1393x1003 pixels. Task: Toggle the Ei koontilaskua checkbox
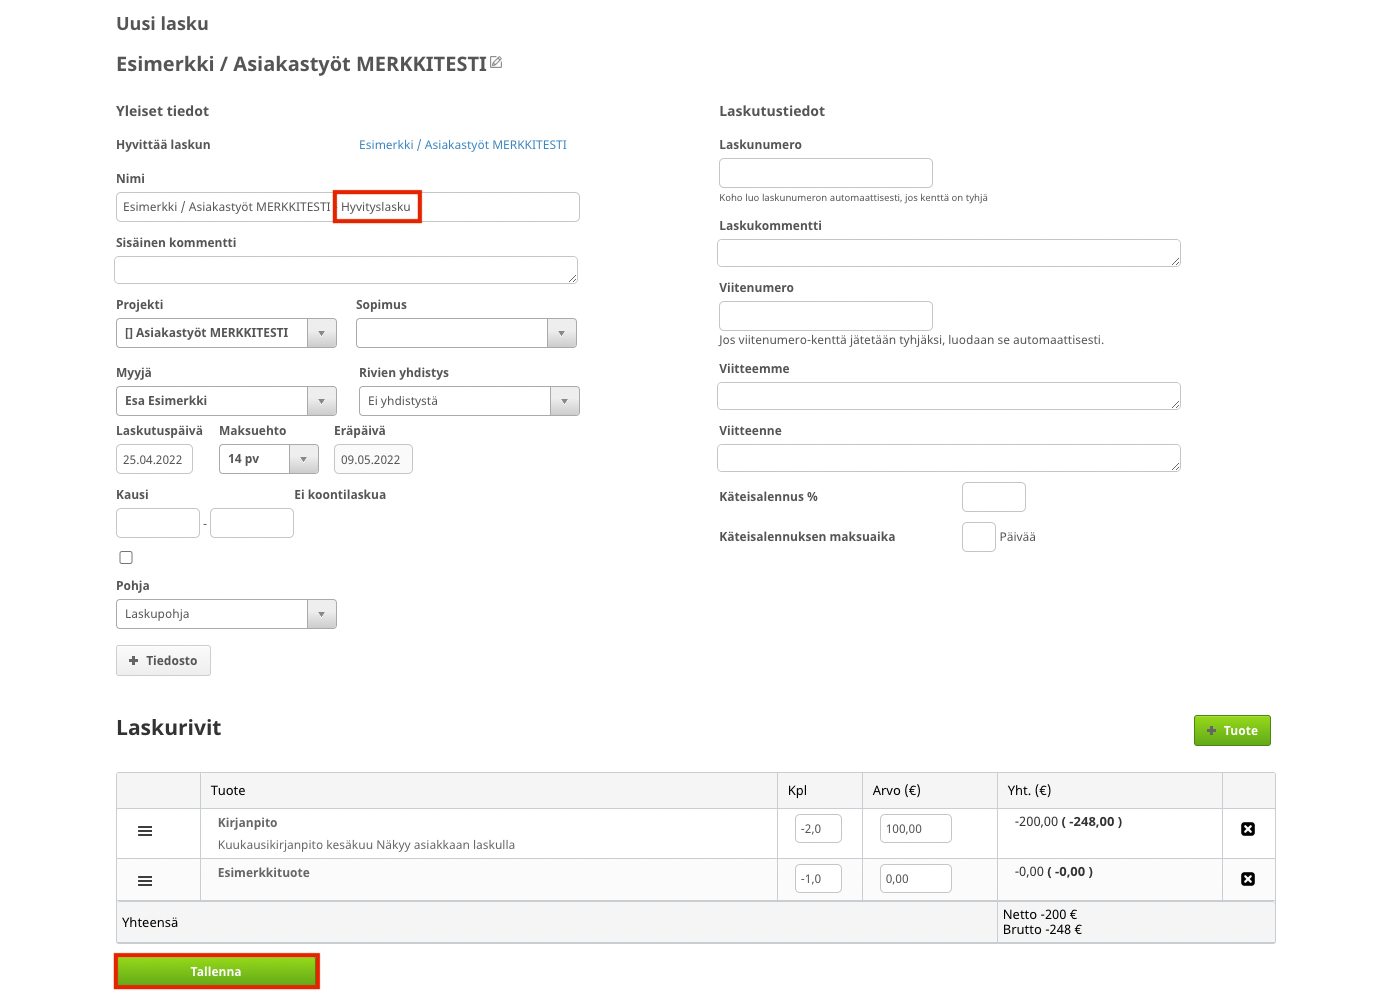[x=126, y=558]
